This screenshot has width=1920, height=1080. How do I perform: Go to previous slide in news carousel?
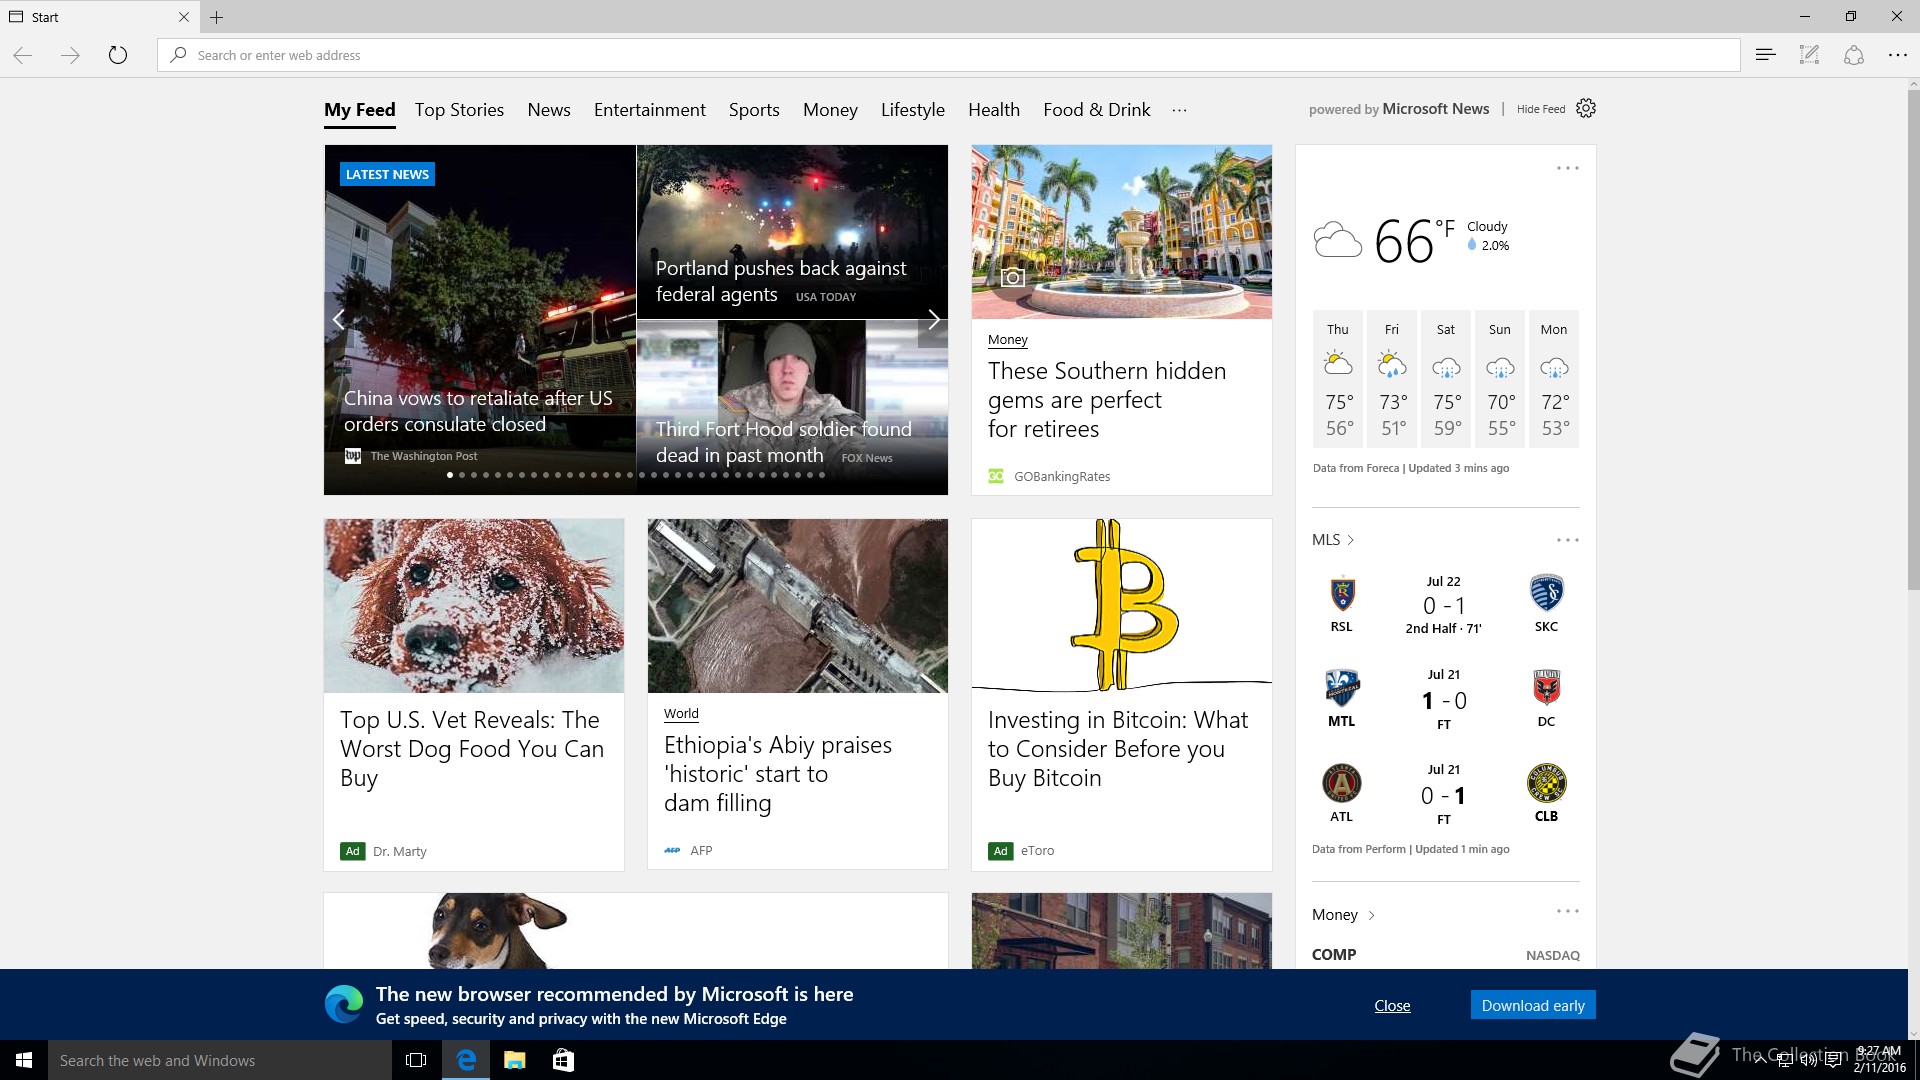[x=339, y=320]
